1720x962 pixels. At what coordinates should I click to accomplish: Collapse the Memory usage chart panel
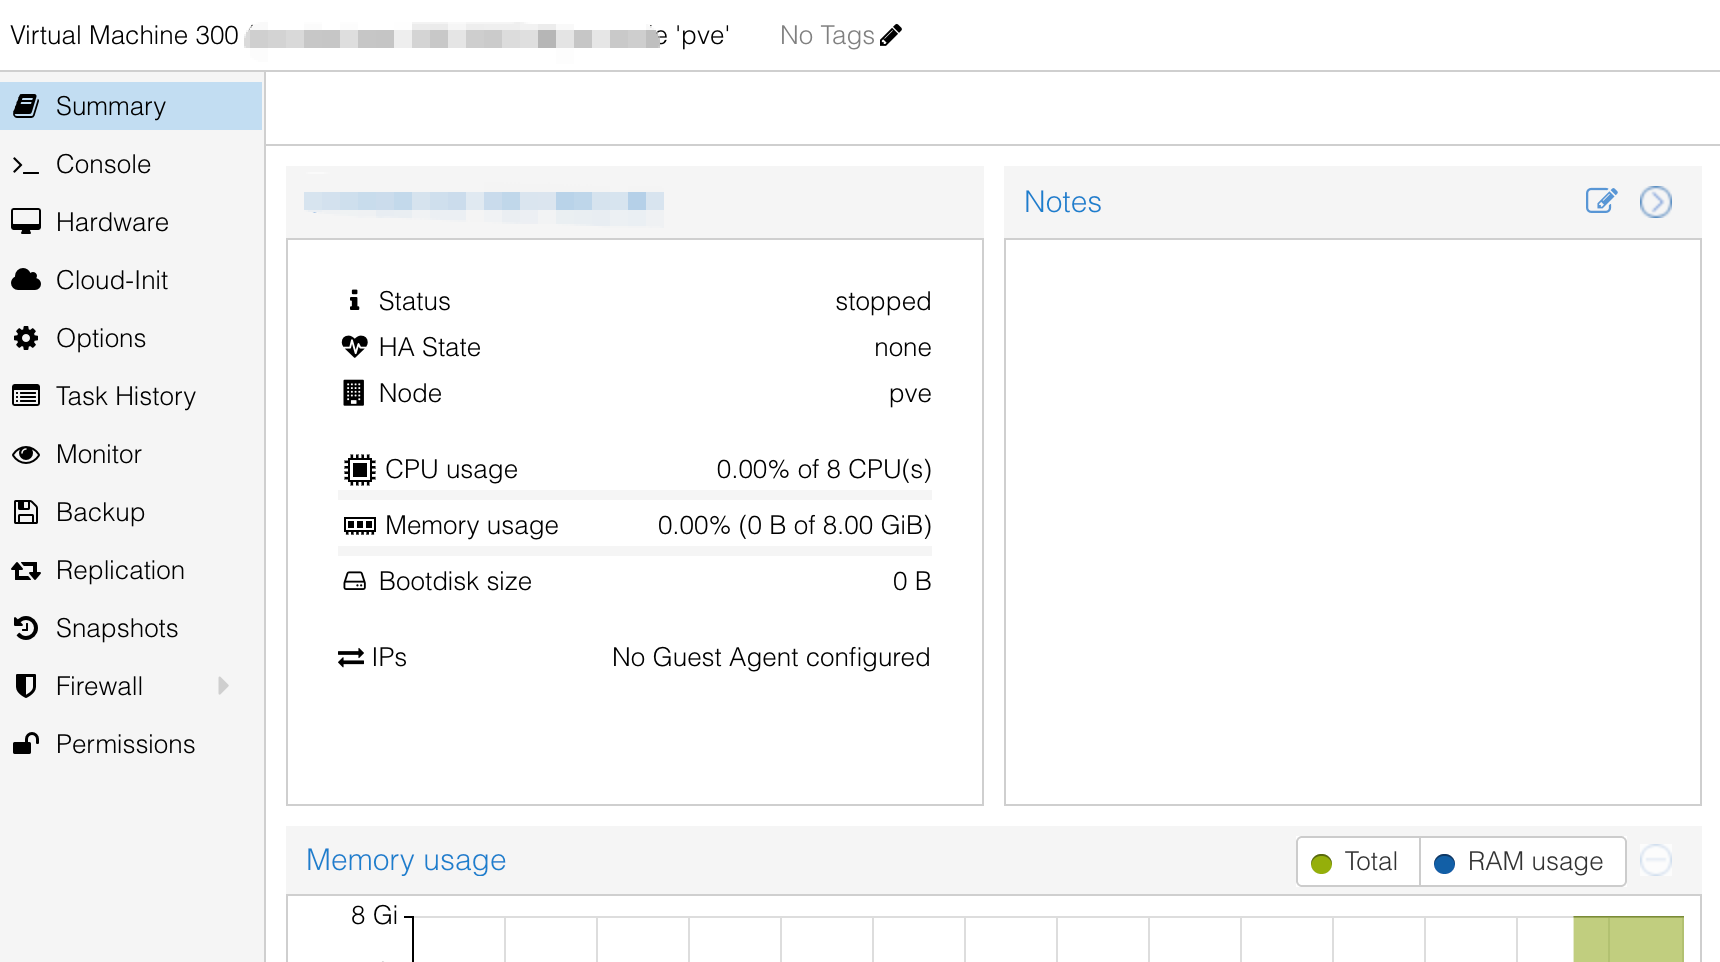[x=1655, y=860]
